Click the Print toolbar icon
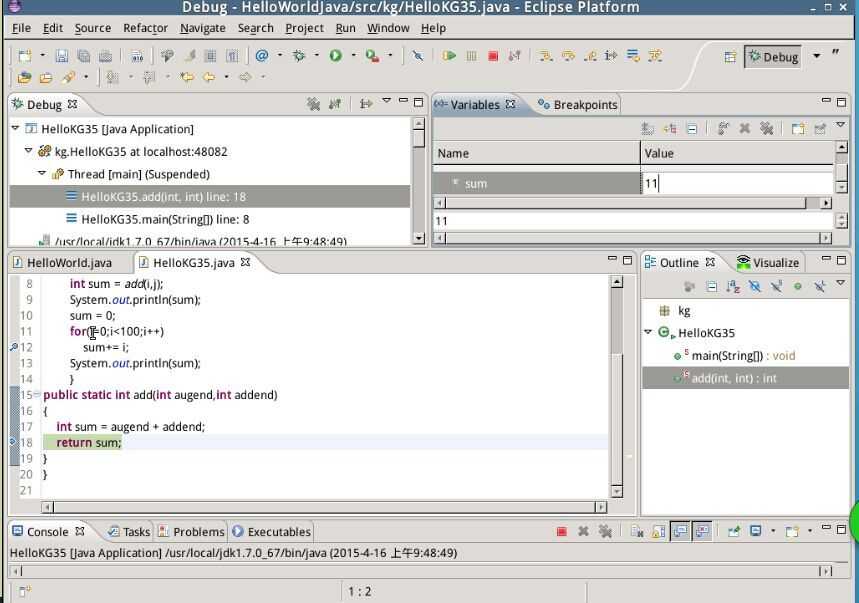The image size is (859, 603). [x=105, y=56]
